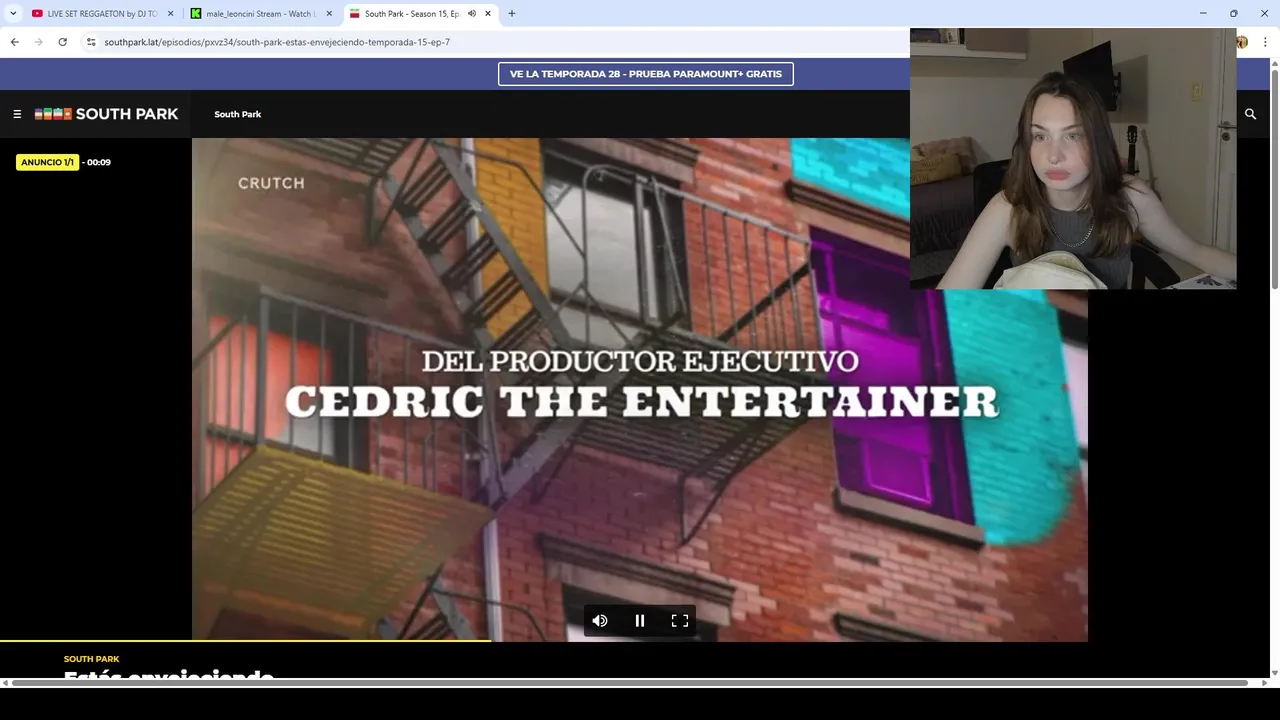Viewport: 1280px width, 720px height.
Task: Mute audio on the South Park tab
Action: (x=471, y=14)
